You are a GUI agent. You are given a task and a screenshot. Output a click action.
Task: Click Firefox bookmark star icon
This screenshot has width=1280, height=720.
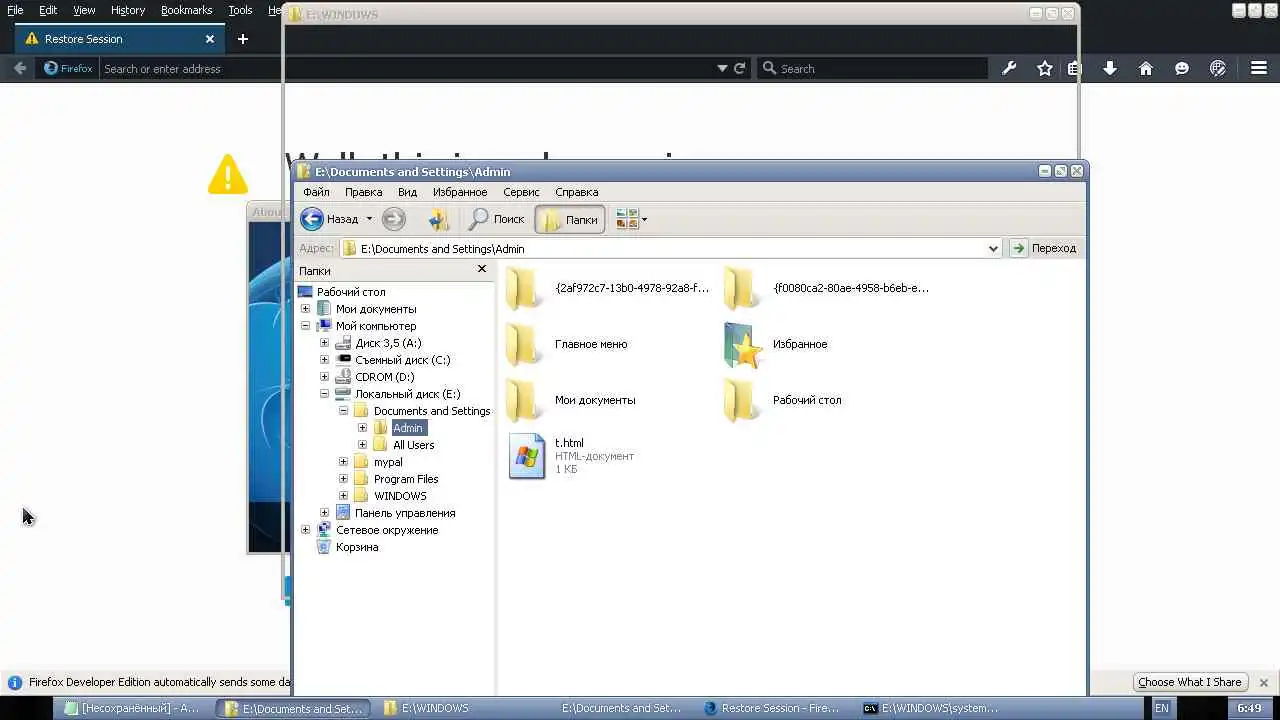click(1045, 68)
